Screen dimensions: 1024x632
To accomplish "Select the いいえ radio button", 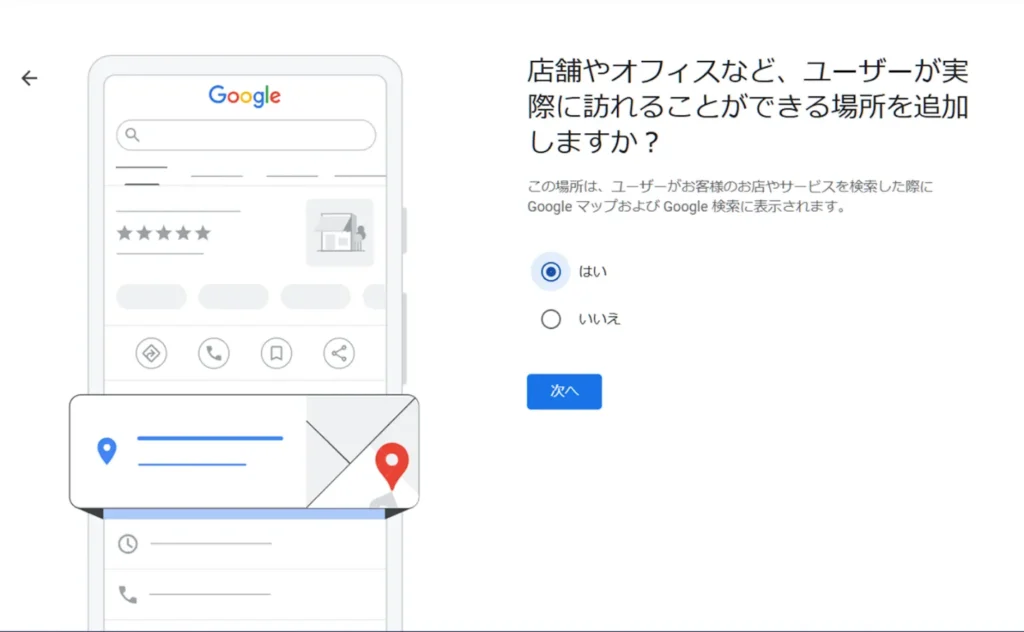I will tap(550, 320).
